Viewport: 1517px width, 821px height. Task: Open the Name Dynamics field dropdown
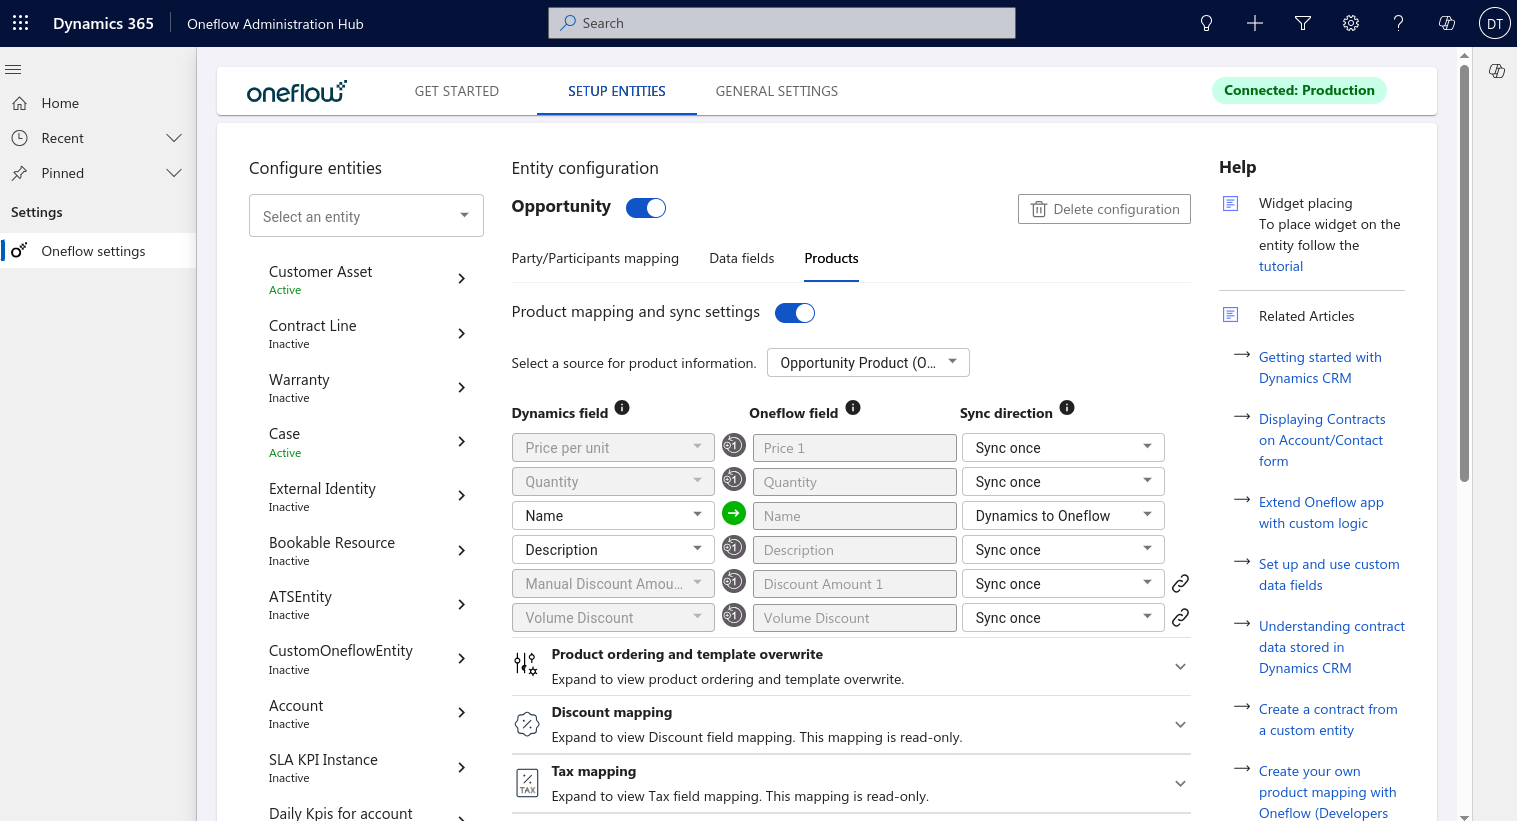pos(613,515)
